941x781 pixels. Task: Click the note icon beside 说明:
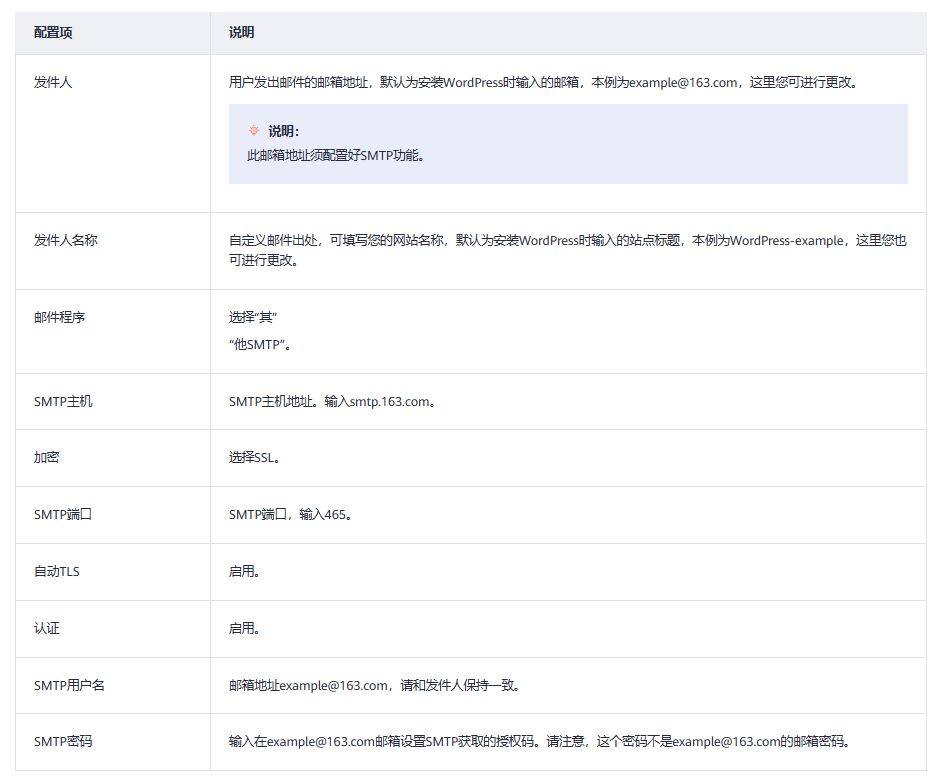point(254,130)
